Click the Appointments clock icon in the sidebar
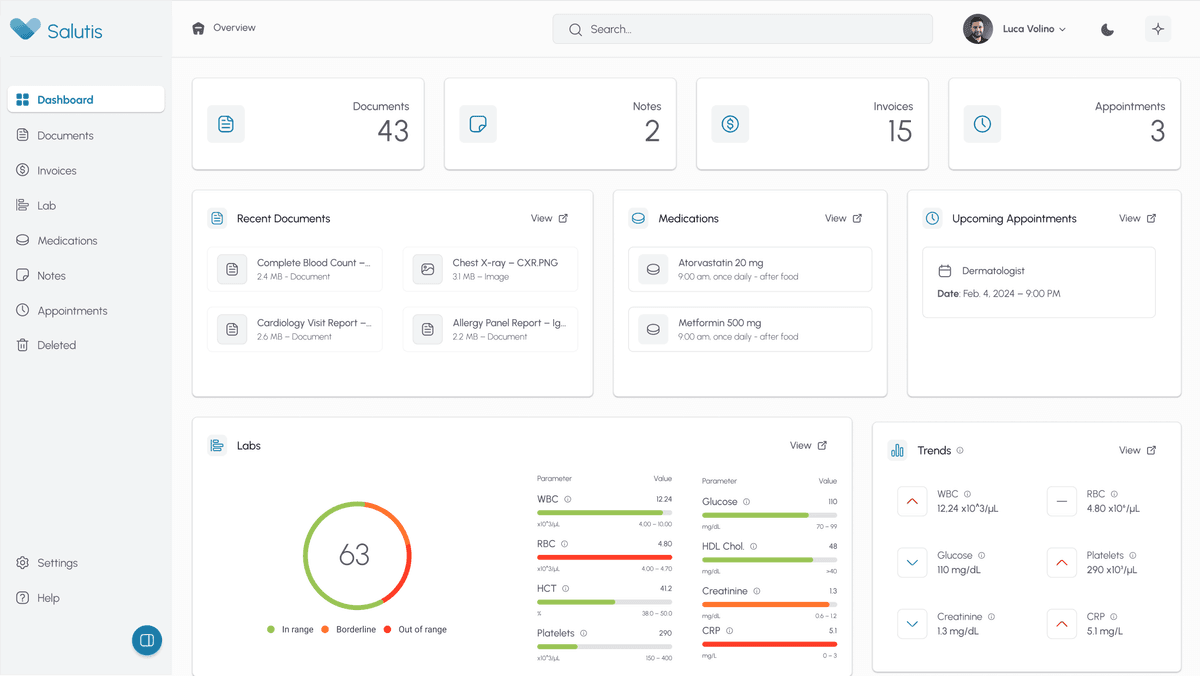The height and width of the screenshot is (676, 1200). click(22, 310)
